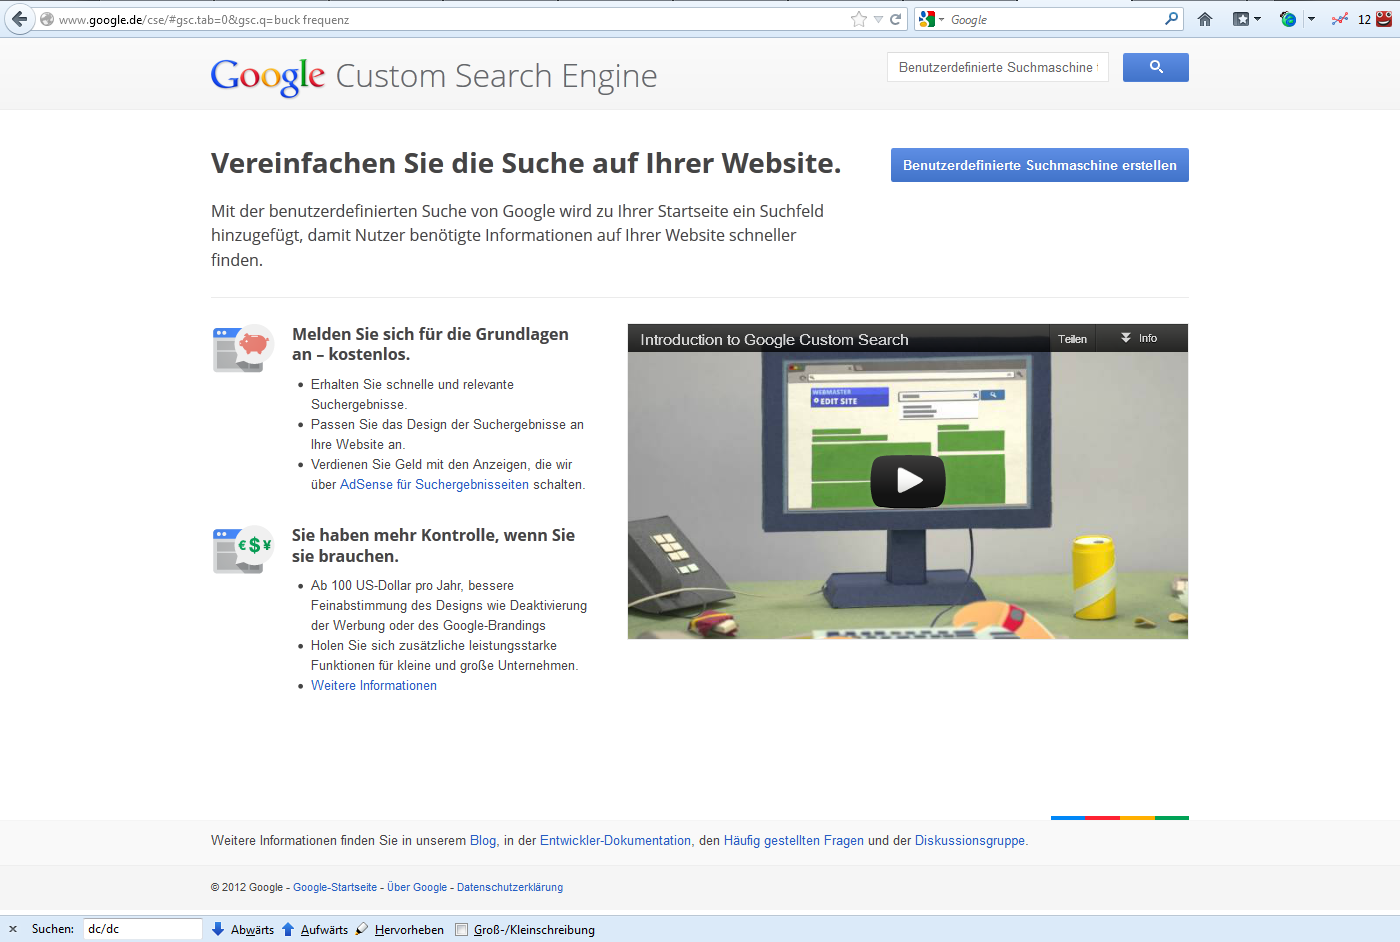Click the globe add-on toolbar icon

coord(1288,19)
